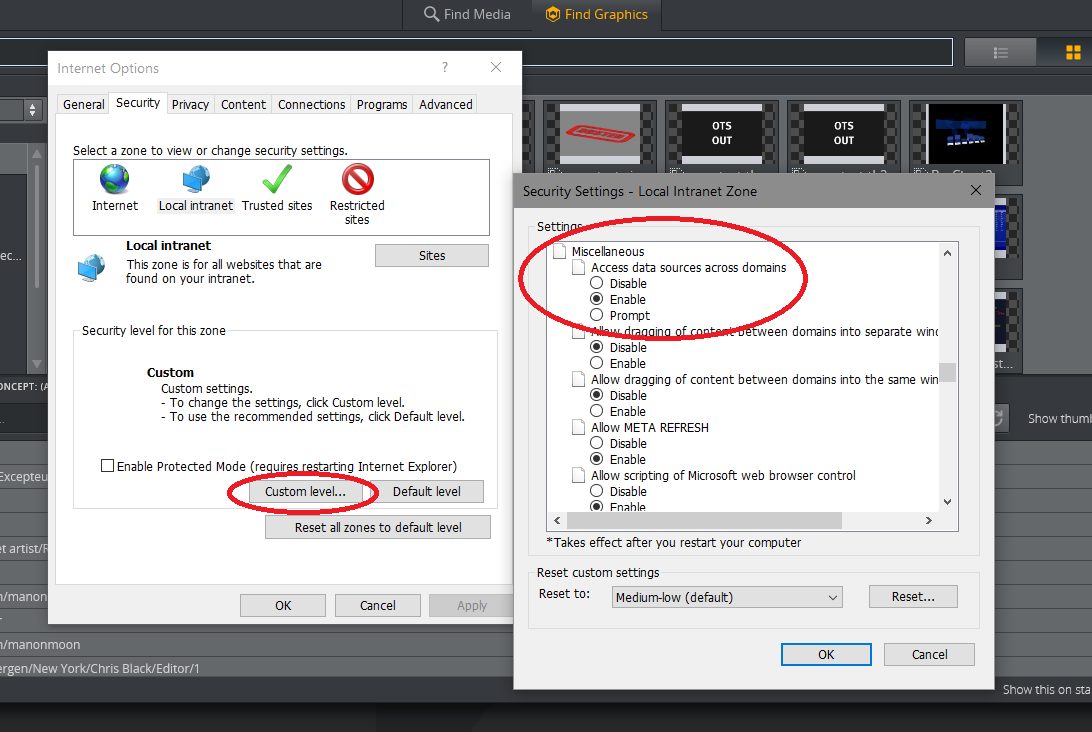Click the Custom level button
The width and height of the screenshot is (1092, 732).
pyautogui.click(x=305, y=492)
